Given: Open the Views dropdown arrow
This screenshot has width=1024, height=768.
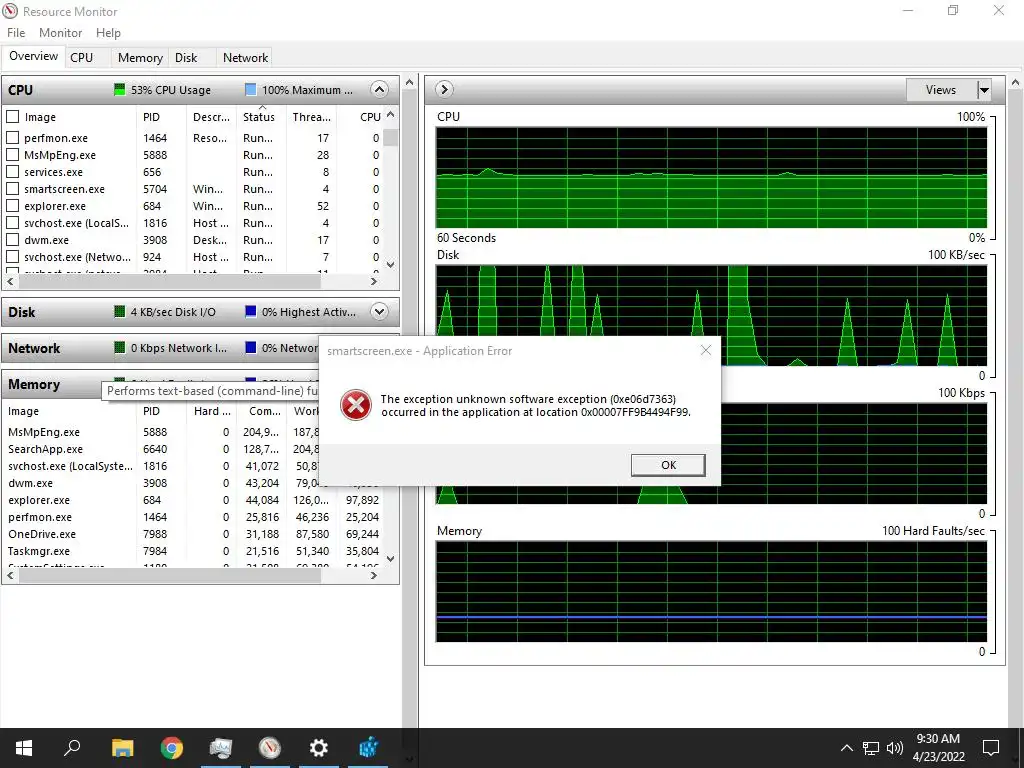Looking at the screenshot, I should pyautogui.click(x=984, y=90).
